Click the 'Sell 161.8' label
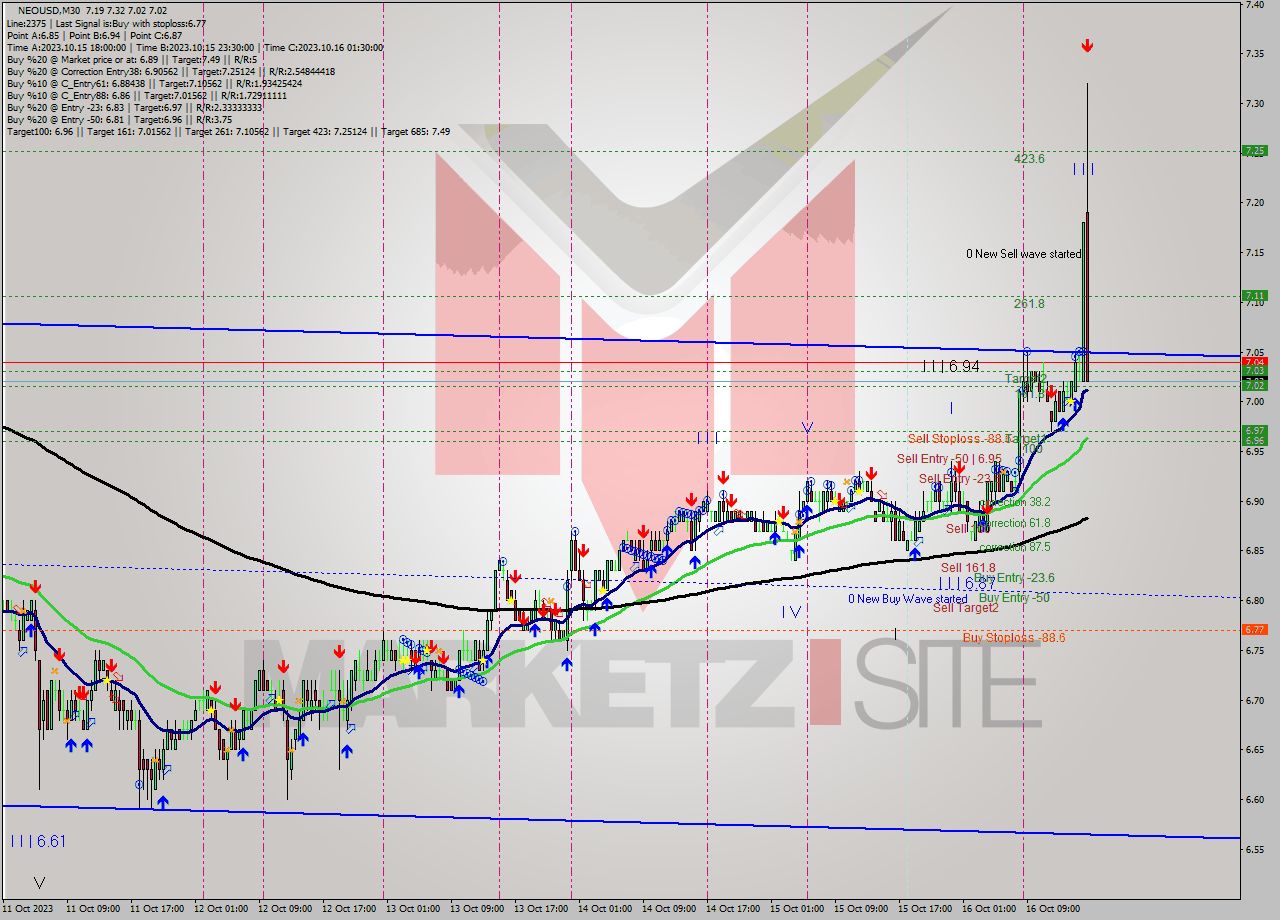Image resolution: width=1280 pixels, height=920 pixels. 968,567
